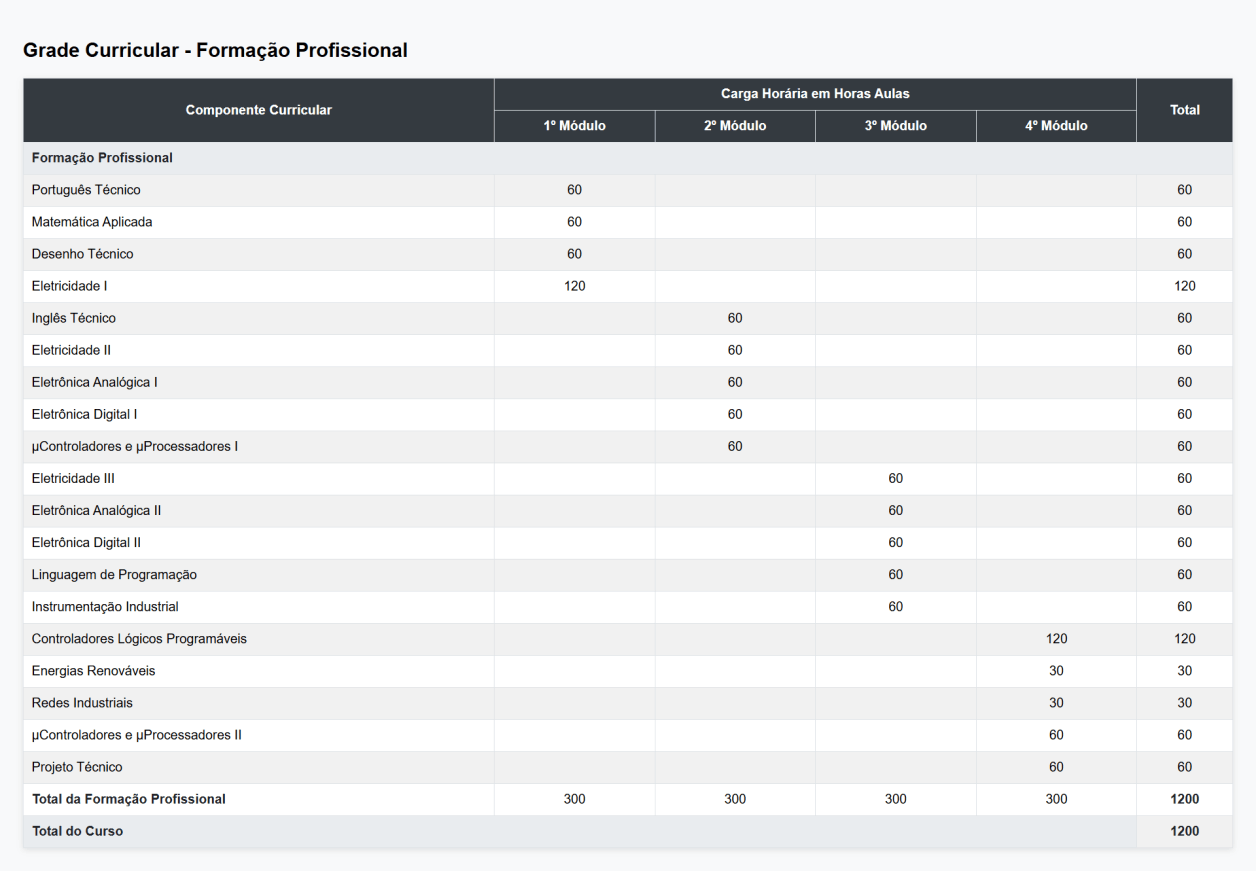This screenshot has height=871, width=1256.
Task: Select the '1º Módulo' column header
Action: [575, 126]
